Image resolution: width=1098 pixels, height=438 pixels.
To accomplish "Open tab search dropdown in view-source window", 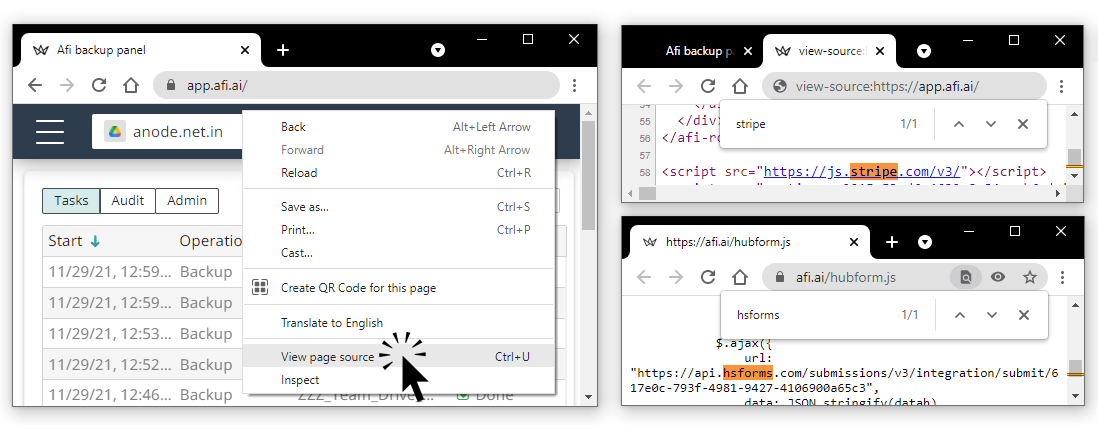I will (924, 51).
